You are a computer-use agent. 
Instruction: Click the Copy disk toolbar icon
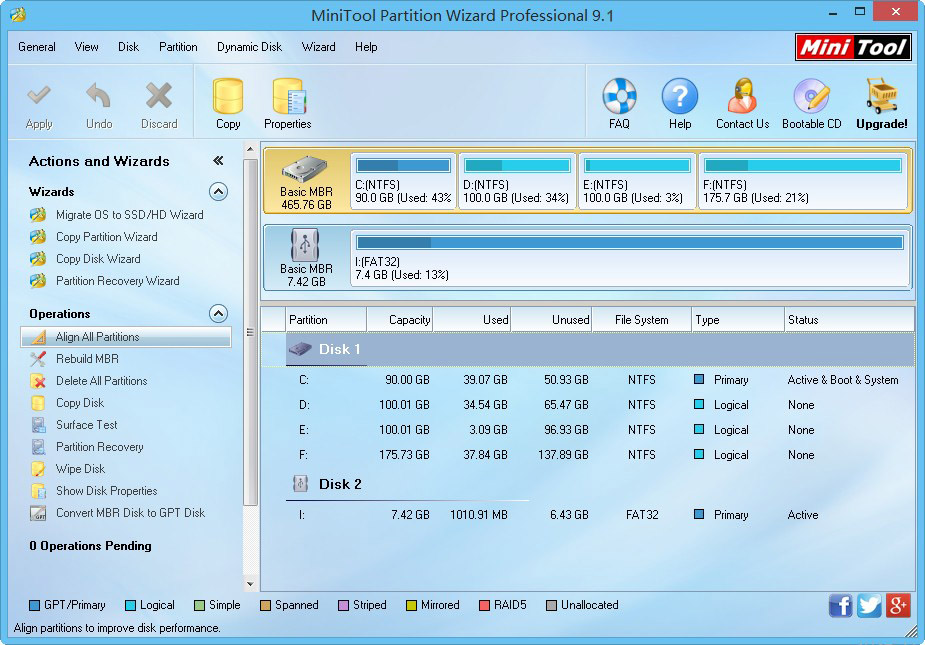pos(228,98)
